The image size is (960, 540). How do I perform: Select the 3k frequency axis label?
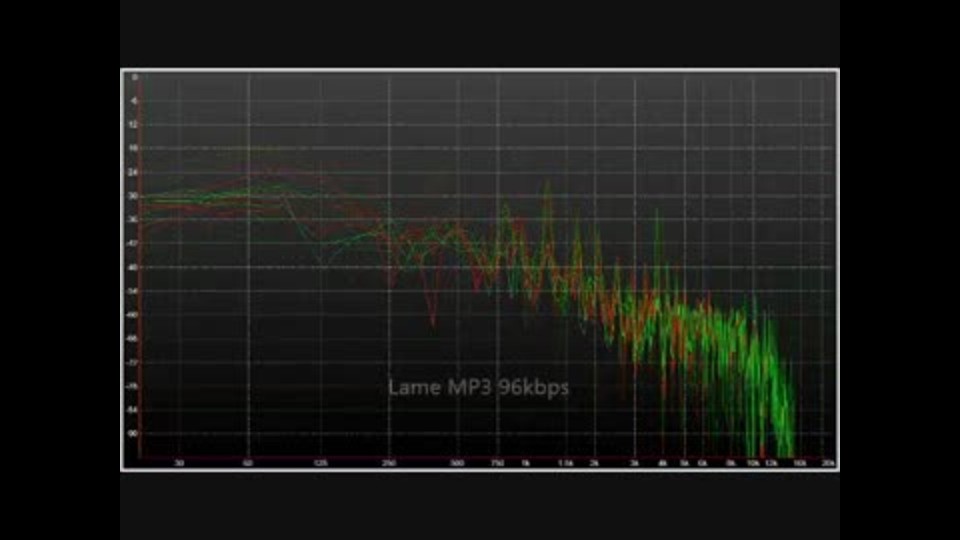pos(634,463)
